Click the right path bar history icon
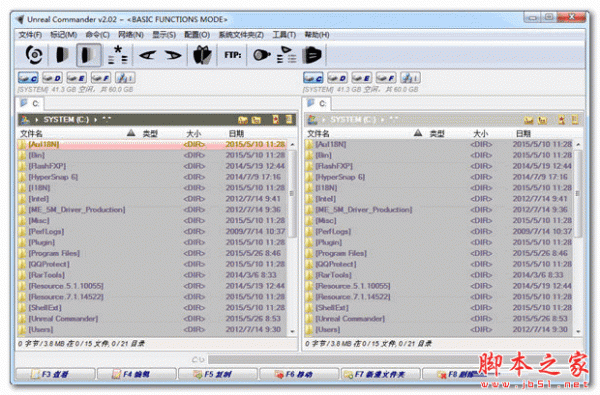This screenshot has width=600, height=395. click(x=575, y=120)
